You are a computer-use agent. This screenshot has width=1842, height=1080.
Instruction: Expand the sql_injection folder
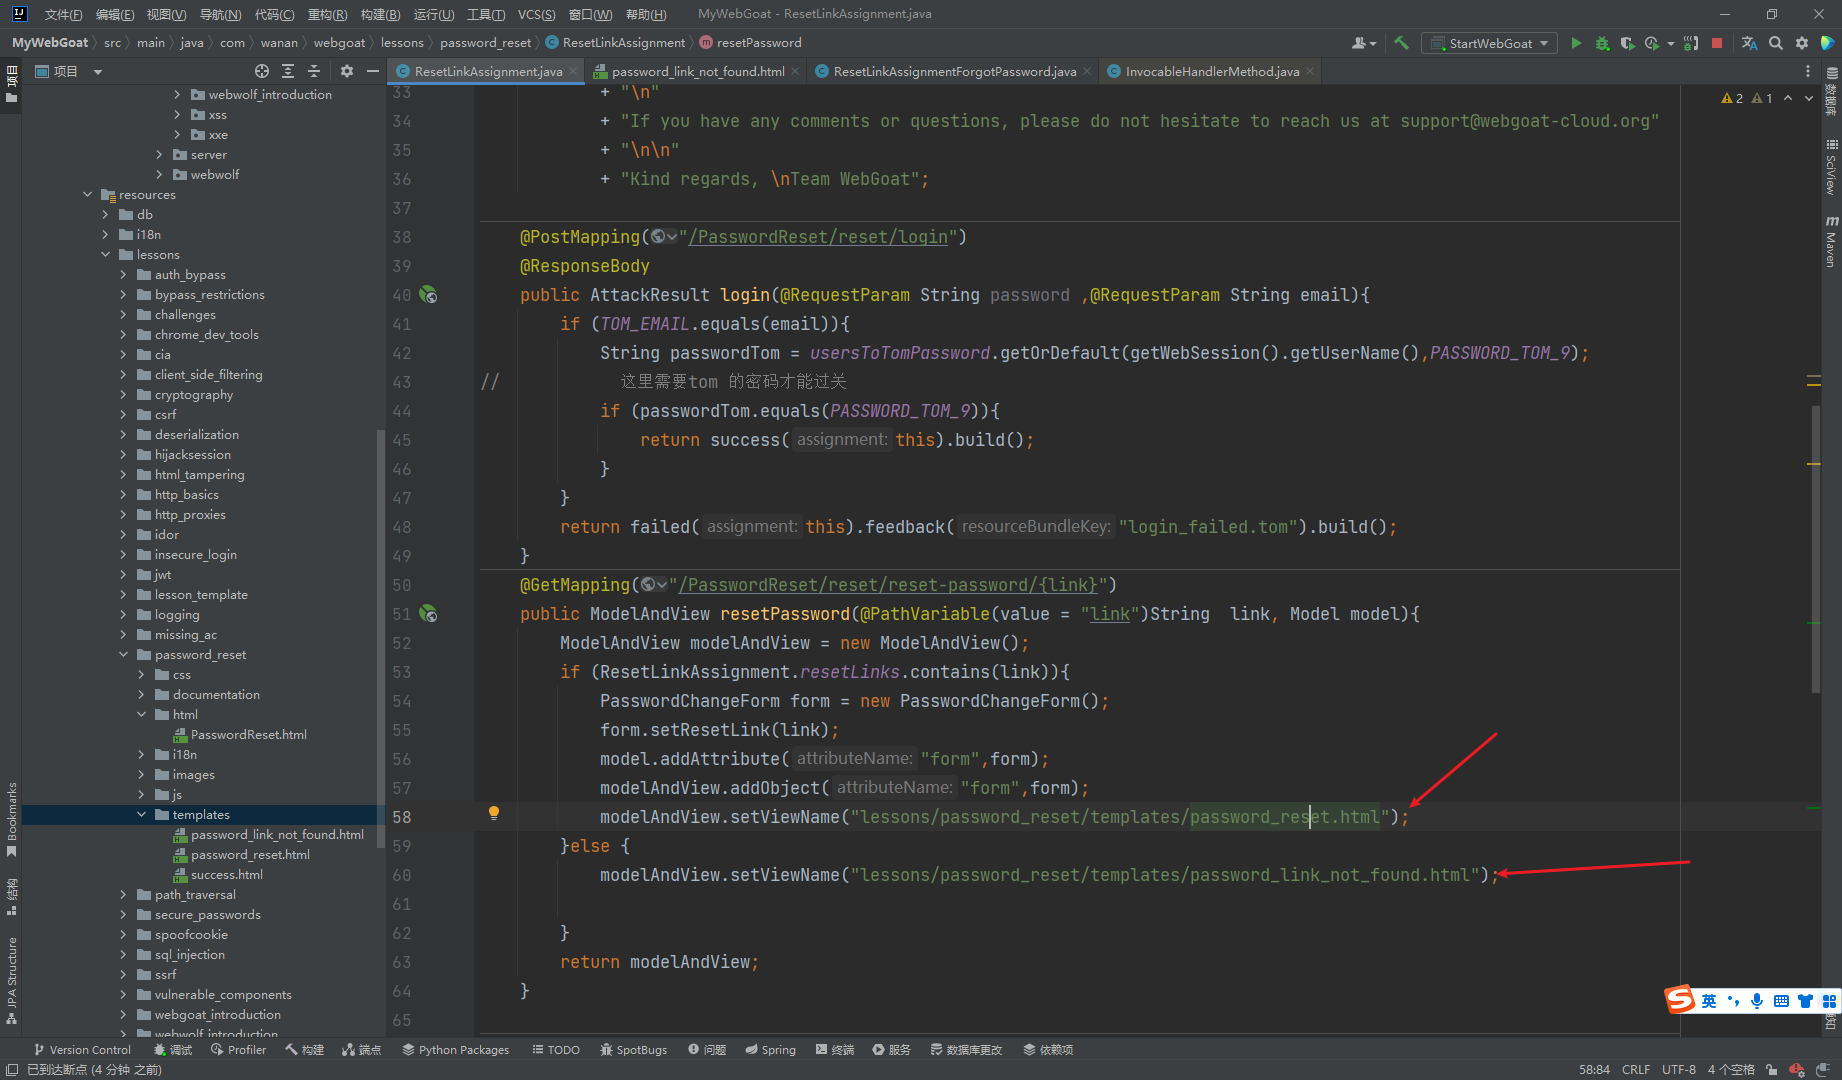[123, 955]
